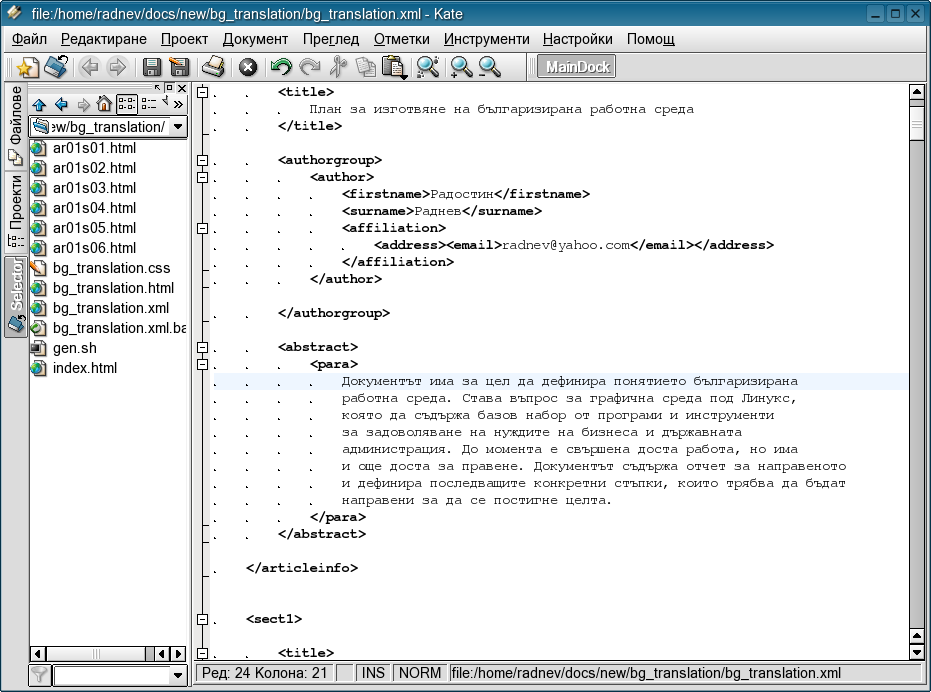Collapse the authorgroup fold marker
The height and width of the screenshot is (692, 931).
[202, 160]
